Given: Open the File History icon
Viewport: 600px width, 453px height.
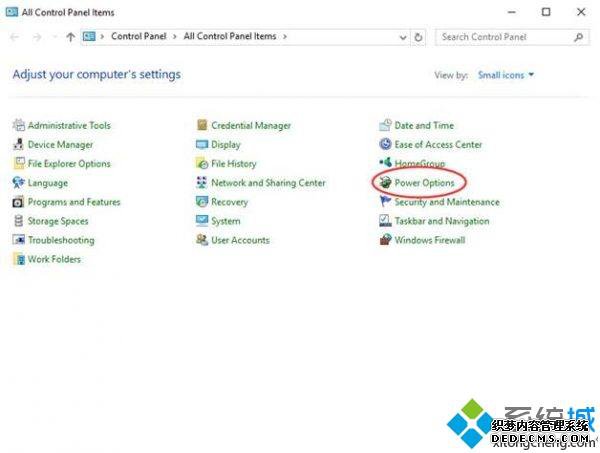Looking at the screenshot, I should tap(202, 163).
